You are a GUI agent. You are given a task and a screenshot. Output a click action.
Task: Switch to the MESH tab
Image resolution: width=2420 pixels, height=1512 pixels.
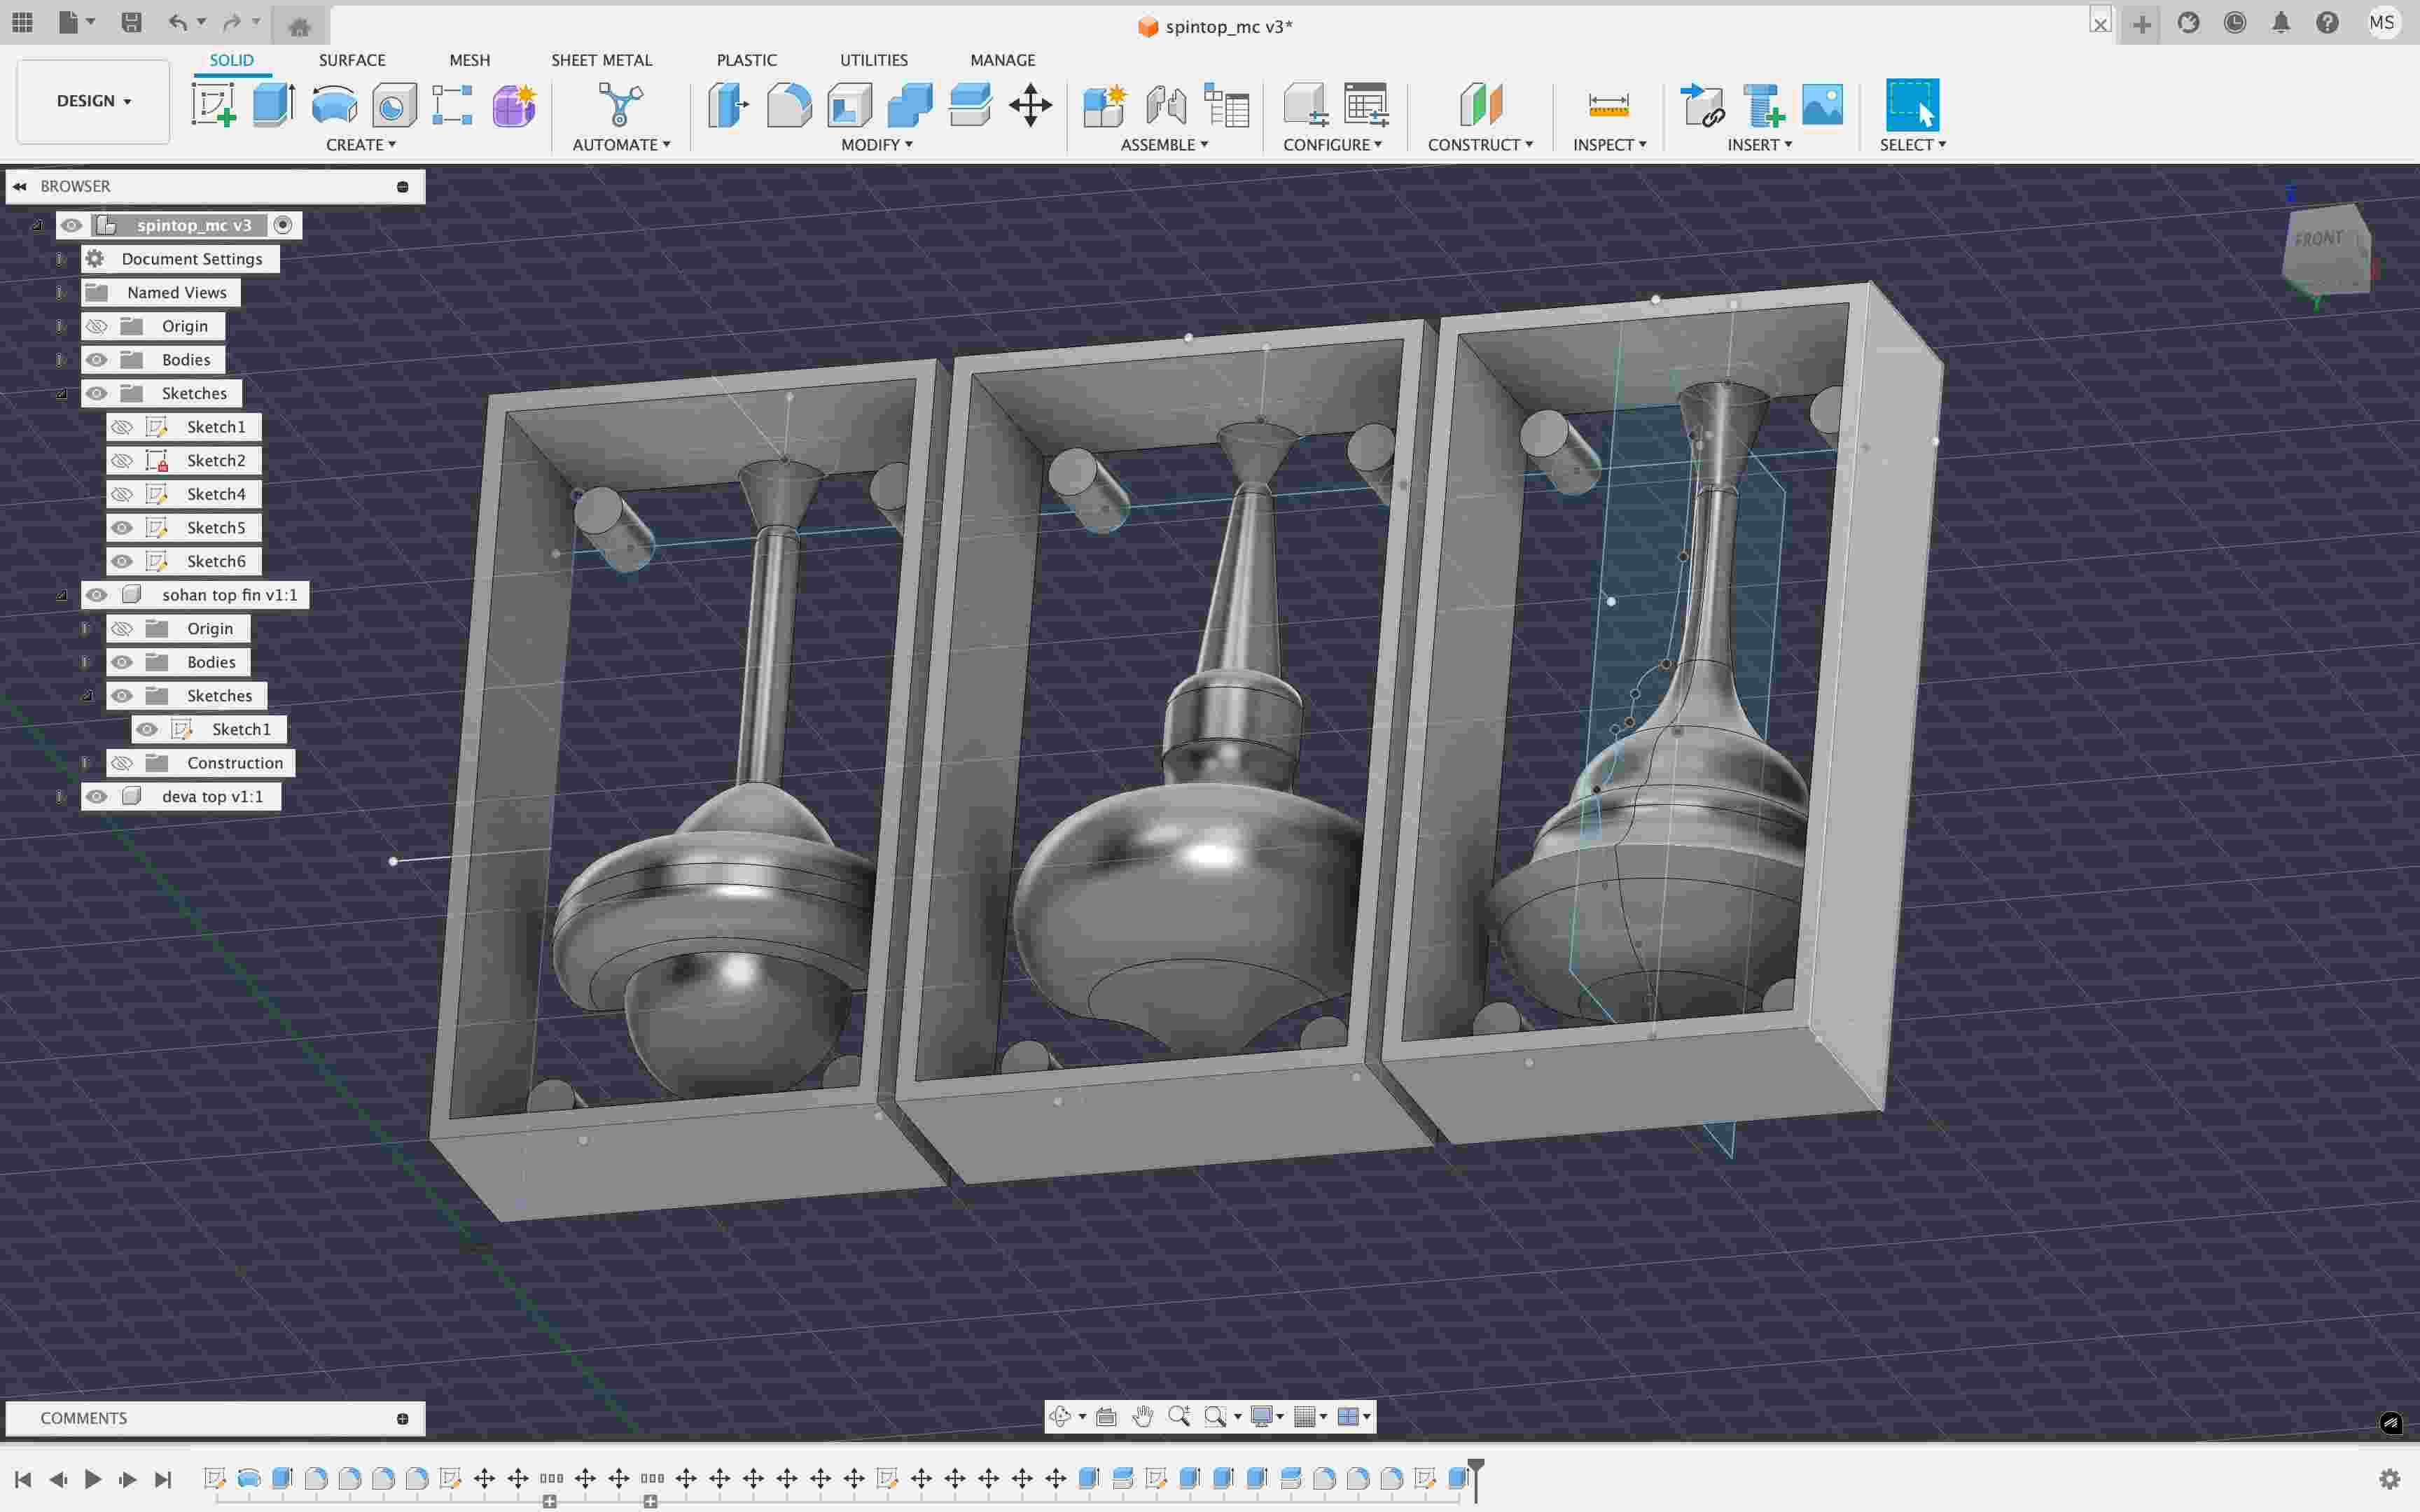(470, 60)
